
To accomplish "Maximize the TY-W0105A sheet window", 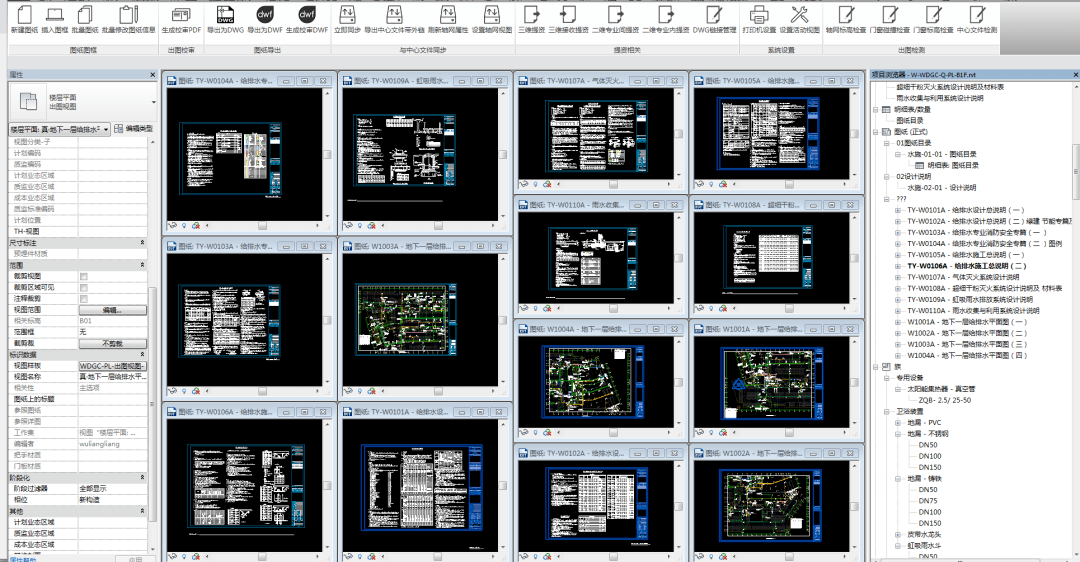I will (x=831, y=81).
